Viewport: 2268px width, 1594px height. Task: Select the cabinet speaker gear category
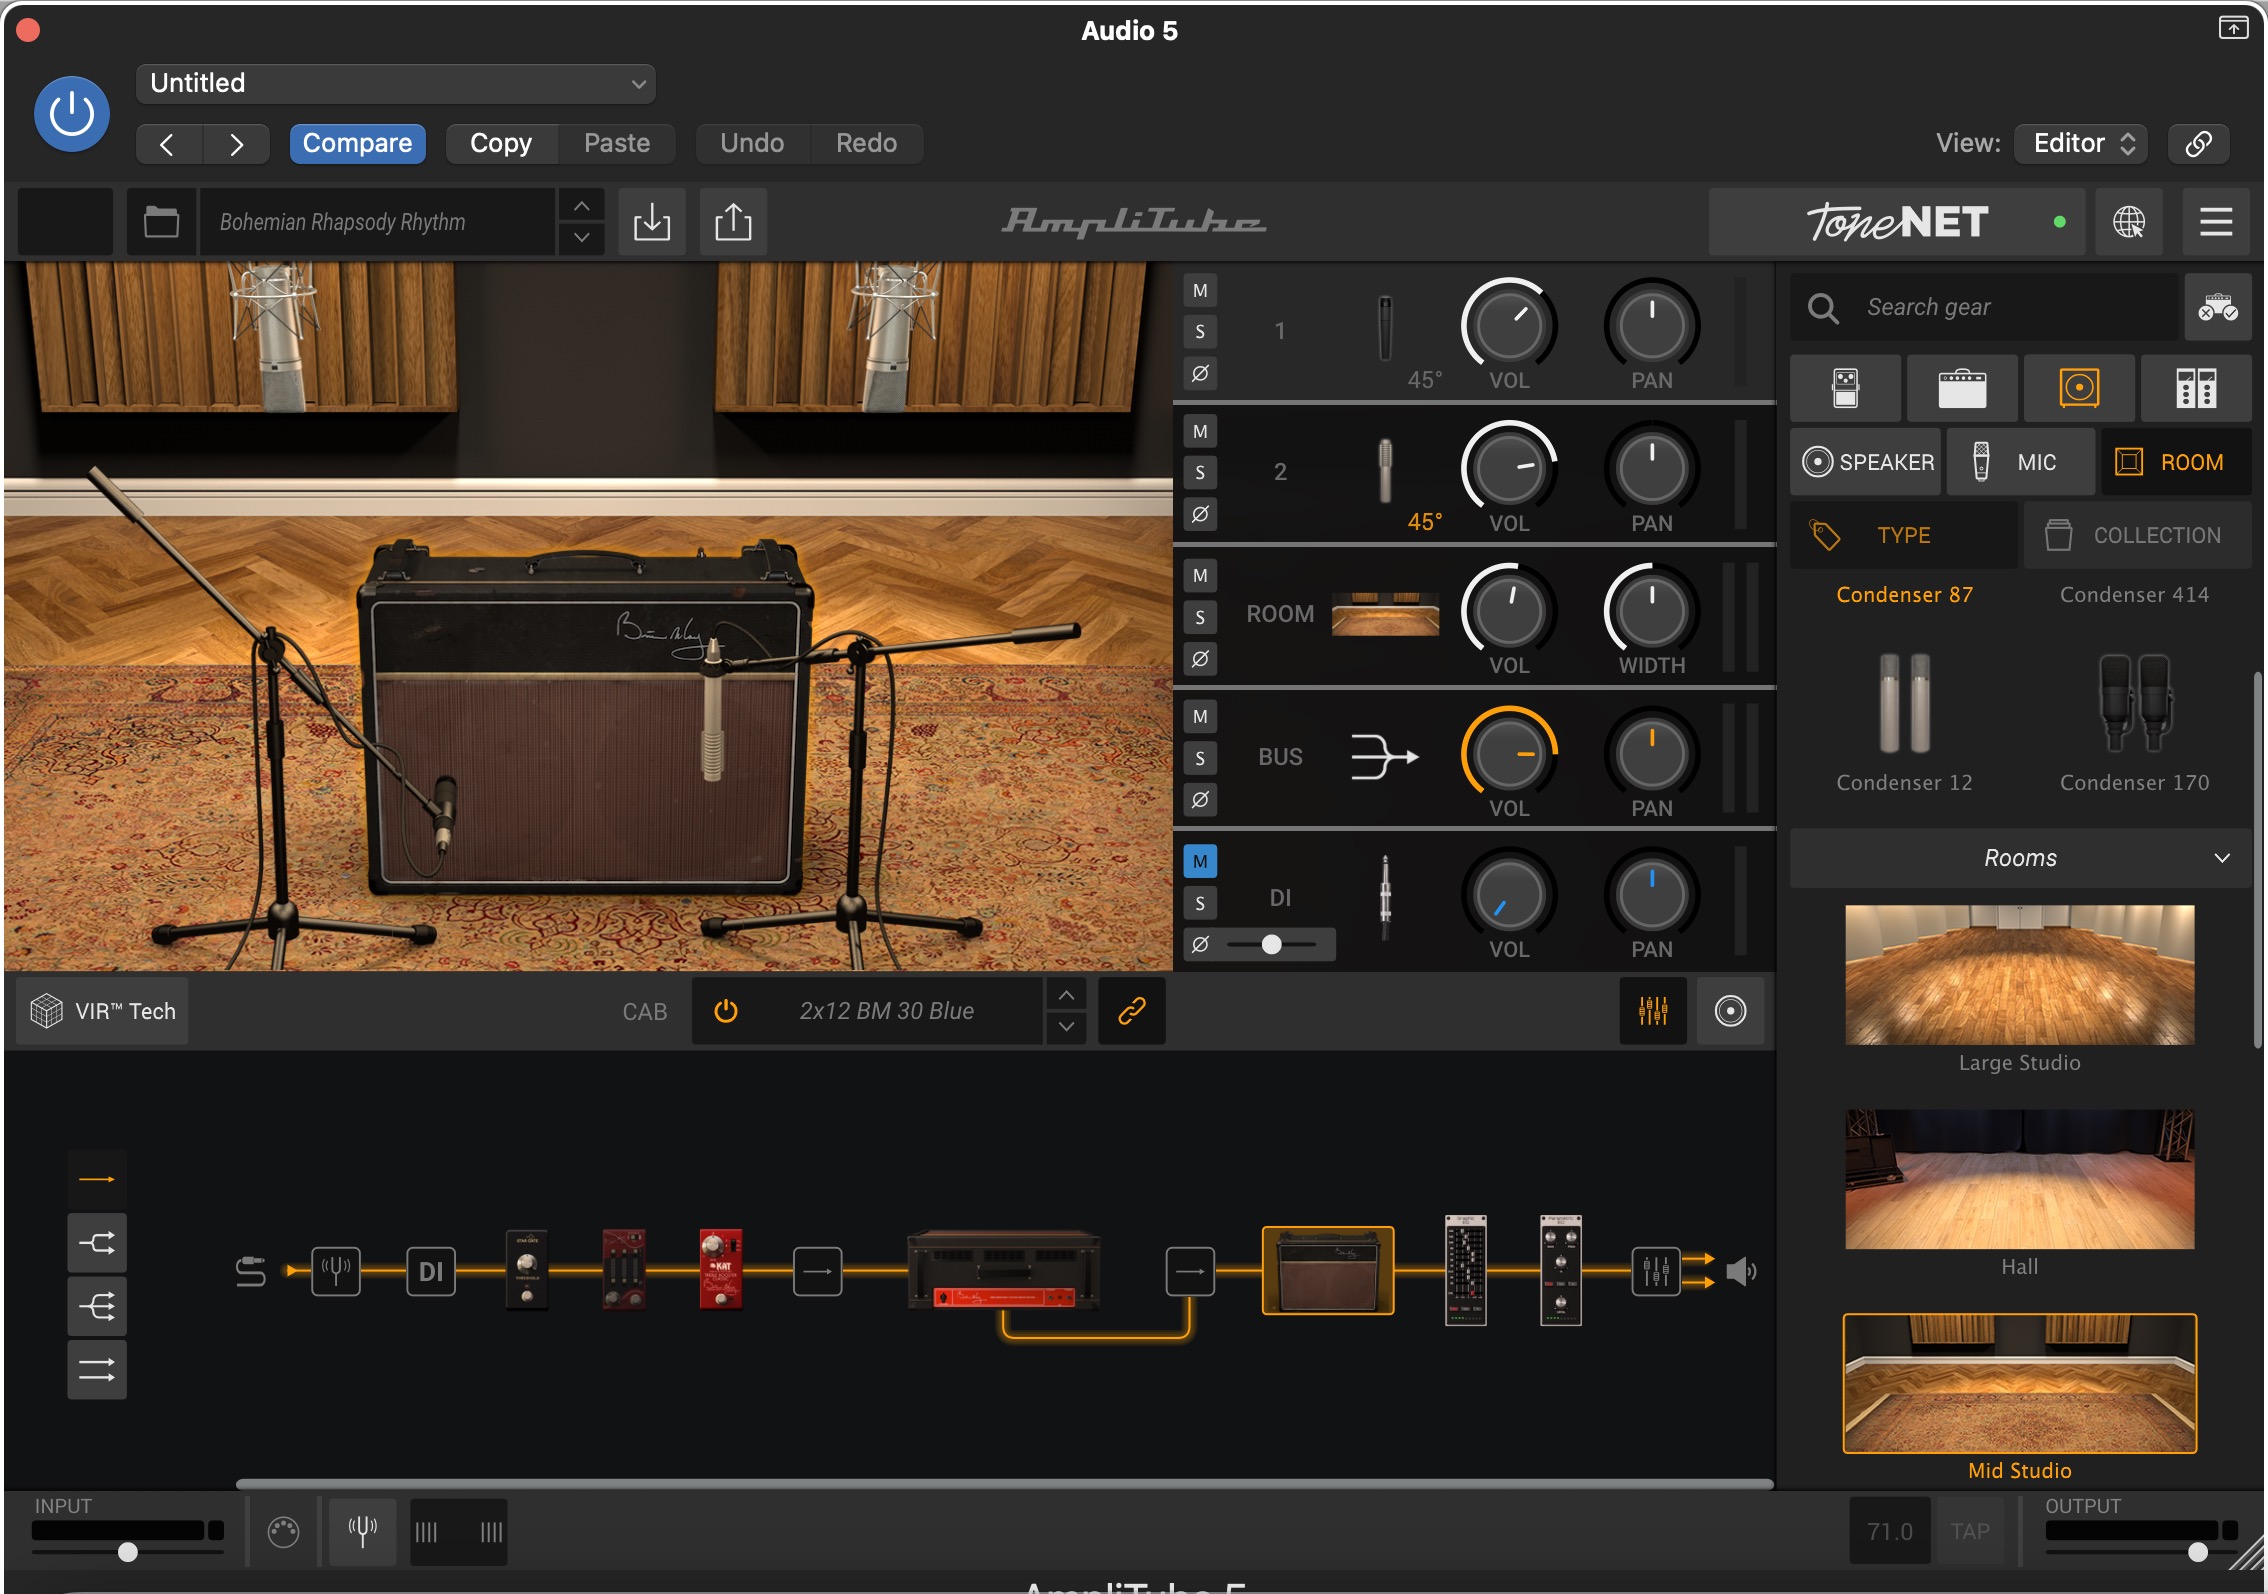2079,388
